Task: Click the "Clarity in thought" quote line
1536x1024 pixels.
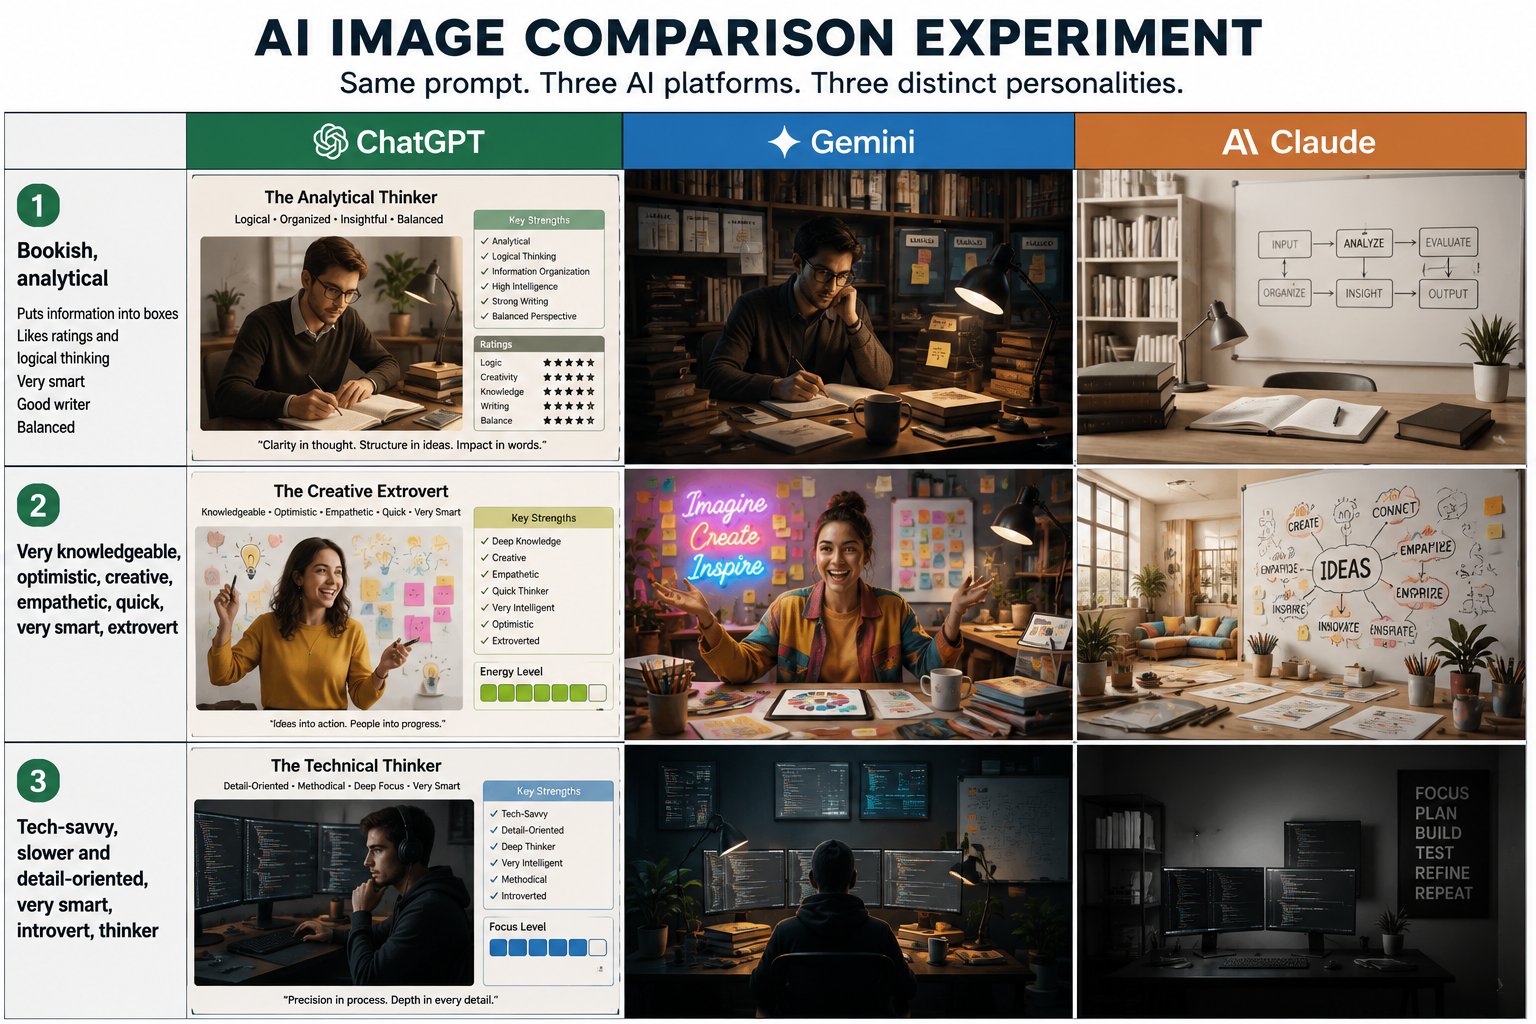Action: [x=402, y=445]
